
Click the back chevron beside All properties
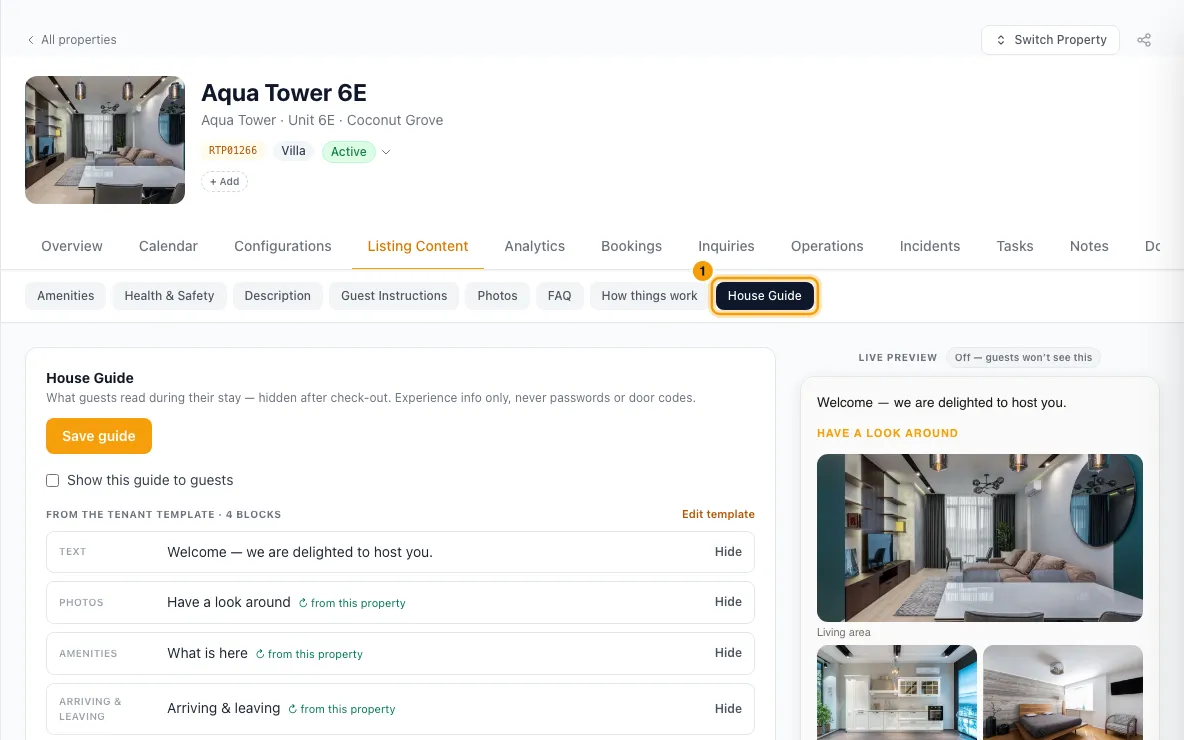[x=30, y=40]
